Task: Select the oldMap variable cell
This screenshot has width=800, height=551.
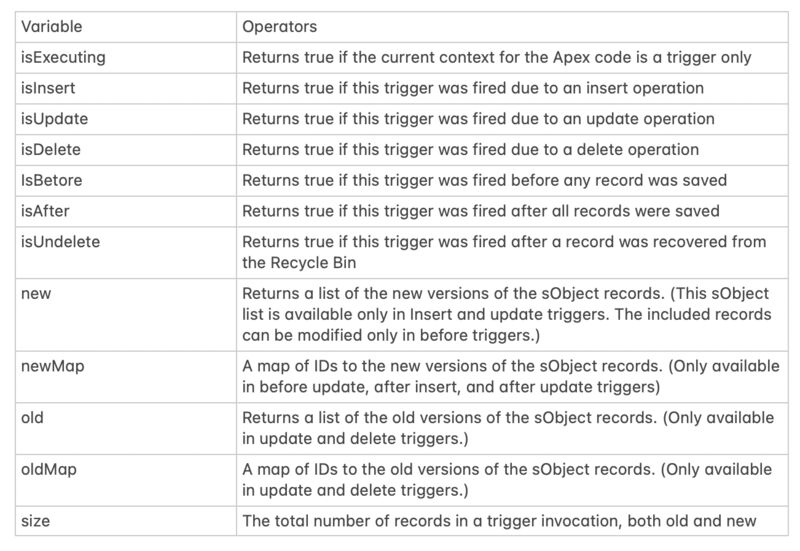Action: 126,480
